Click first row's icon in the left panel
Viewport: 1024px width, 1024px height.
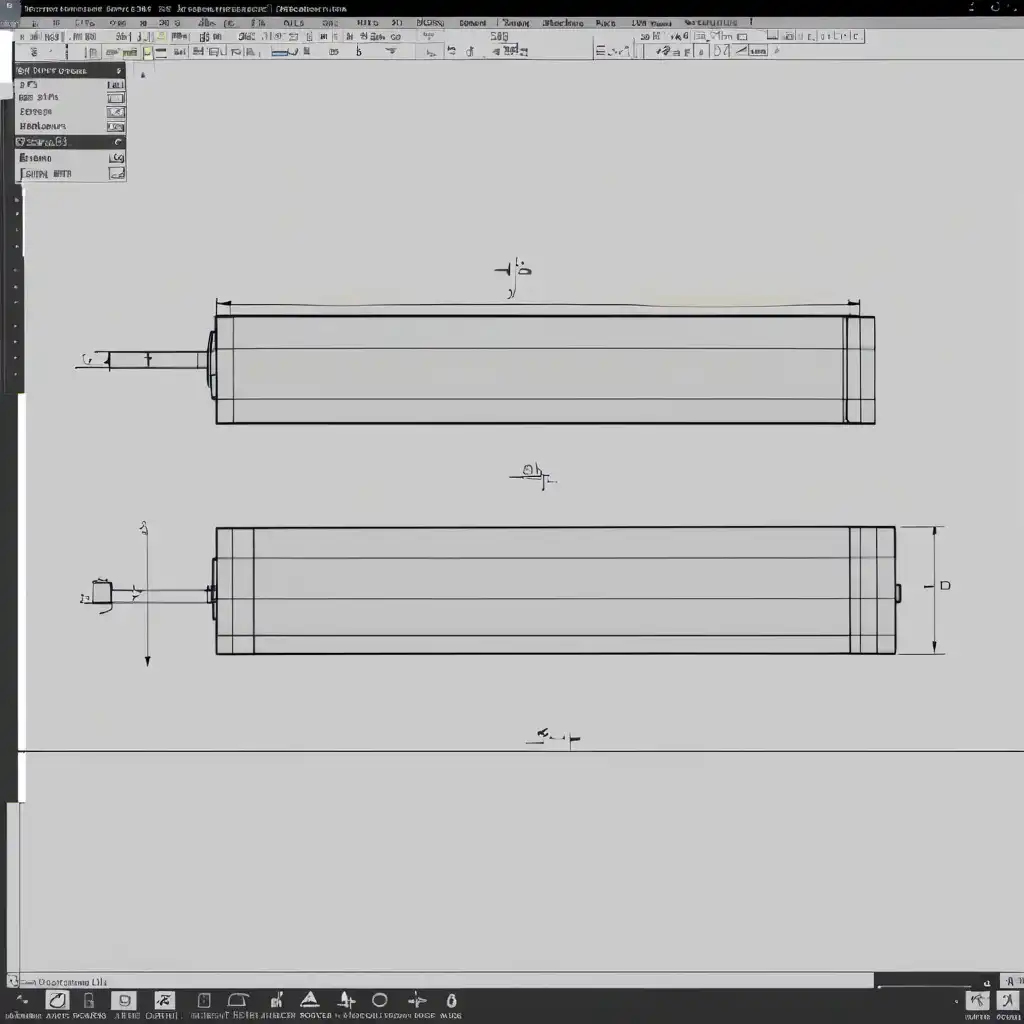click(x=116, y=85)
